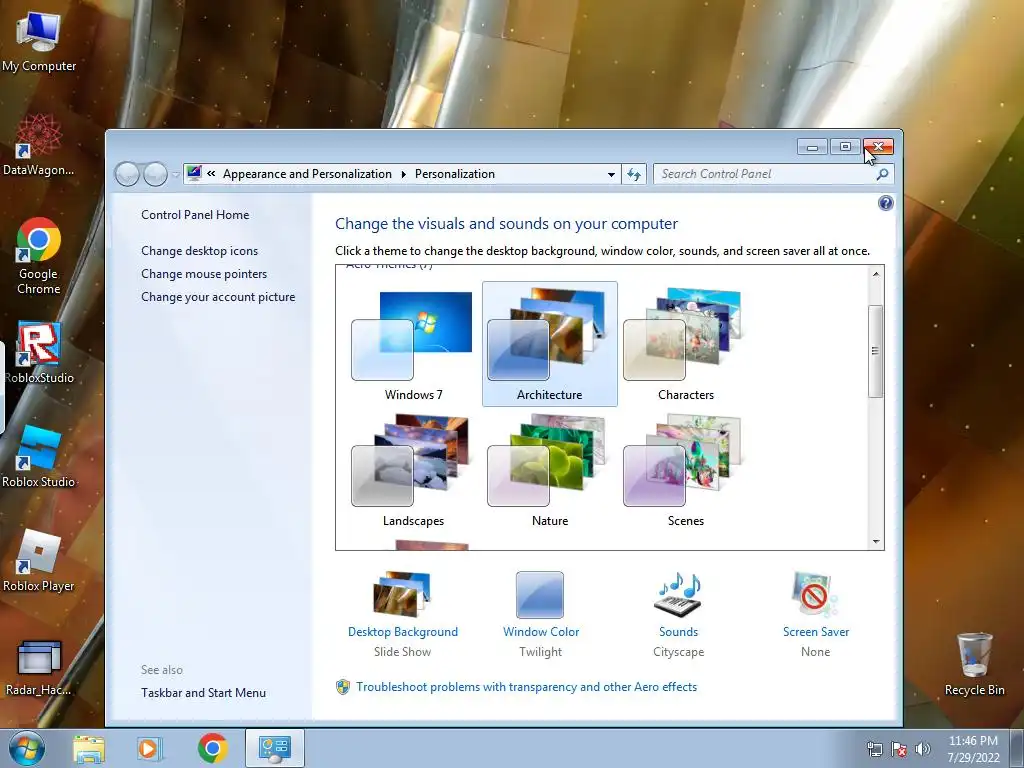The width and height of the screenshot is (1024, 768).
Task: Select the Windows 7 theme
Action: coord(413,346)
